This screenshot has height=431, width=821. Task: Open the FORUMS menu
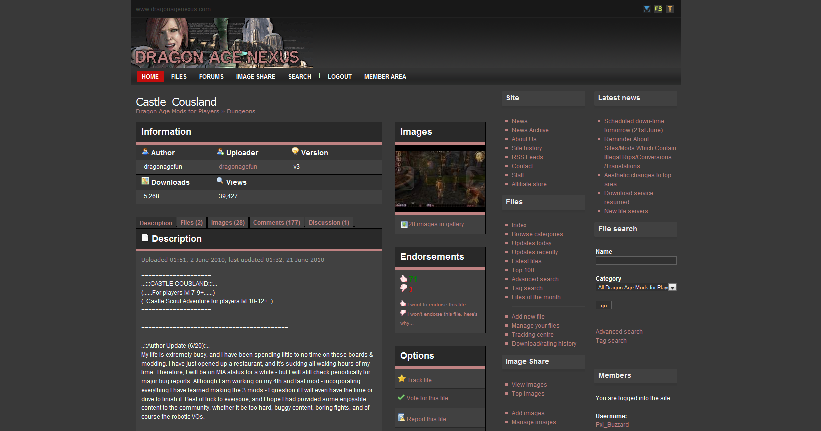(x=211, y=76)
